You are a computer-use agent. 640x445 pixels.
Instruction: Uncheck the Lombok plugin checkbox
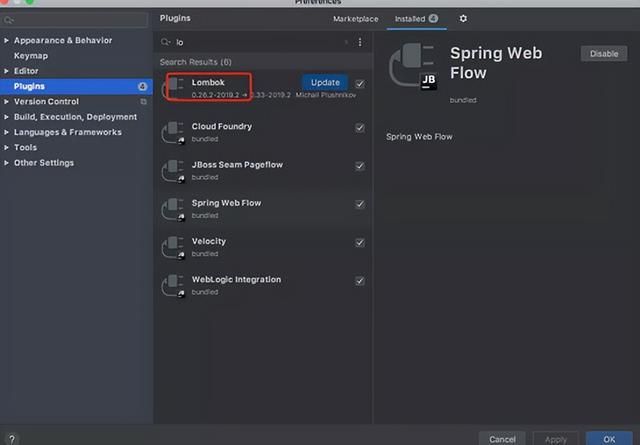coord(360,83)
